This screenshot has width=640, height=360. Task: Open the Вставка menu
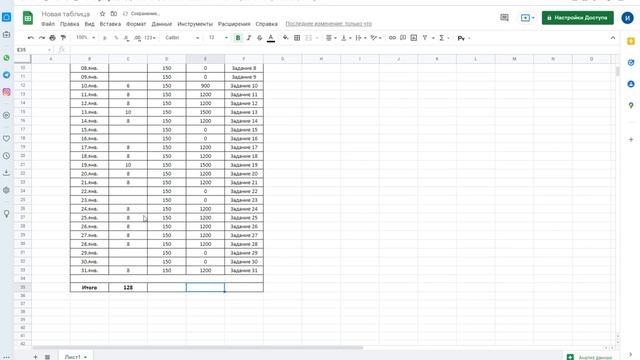click(110, 24)
